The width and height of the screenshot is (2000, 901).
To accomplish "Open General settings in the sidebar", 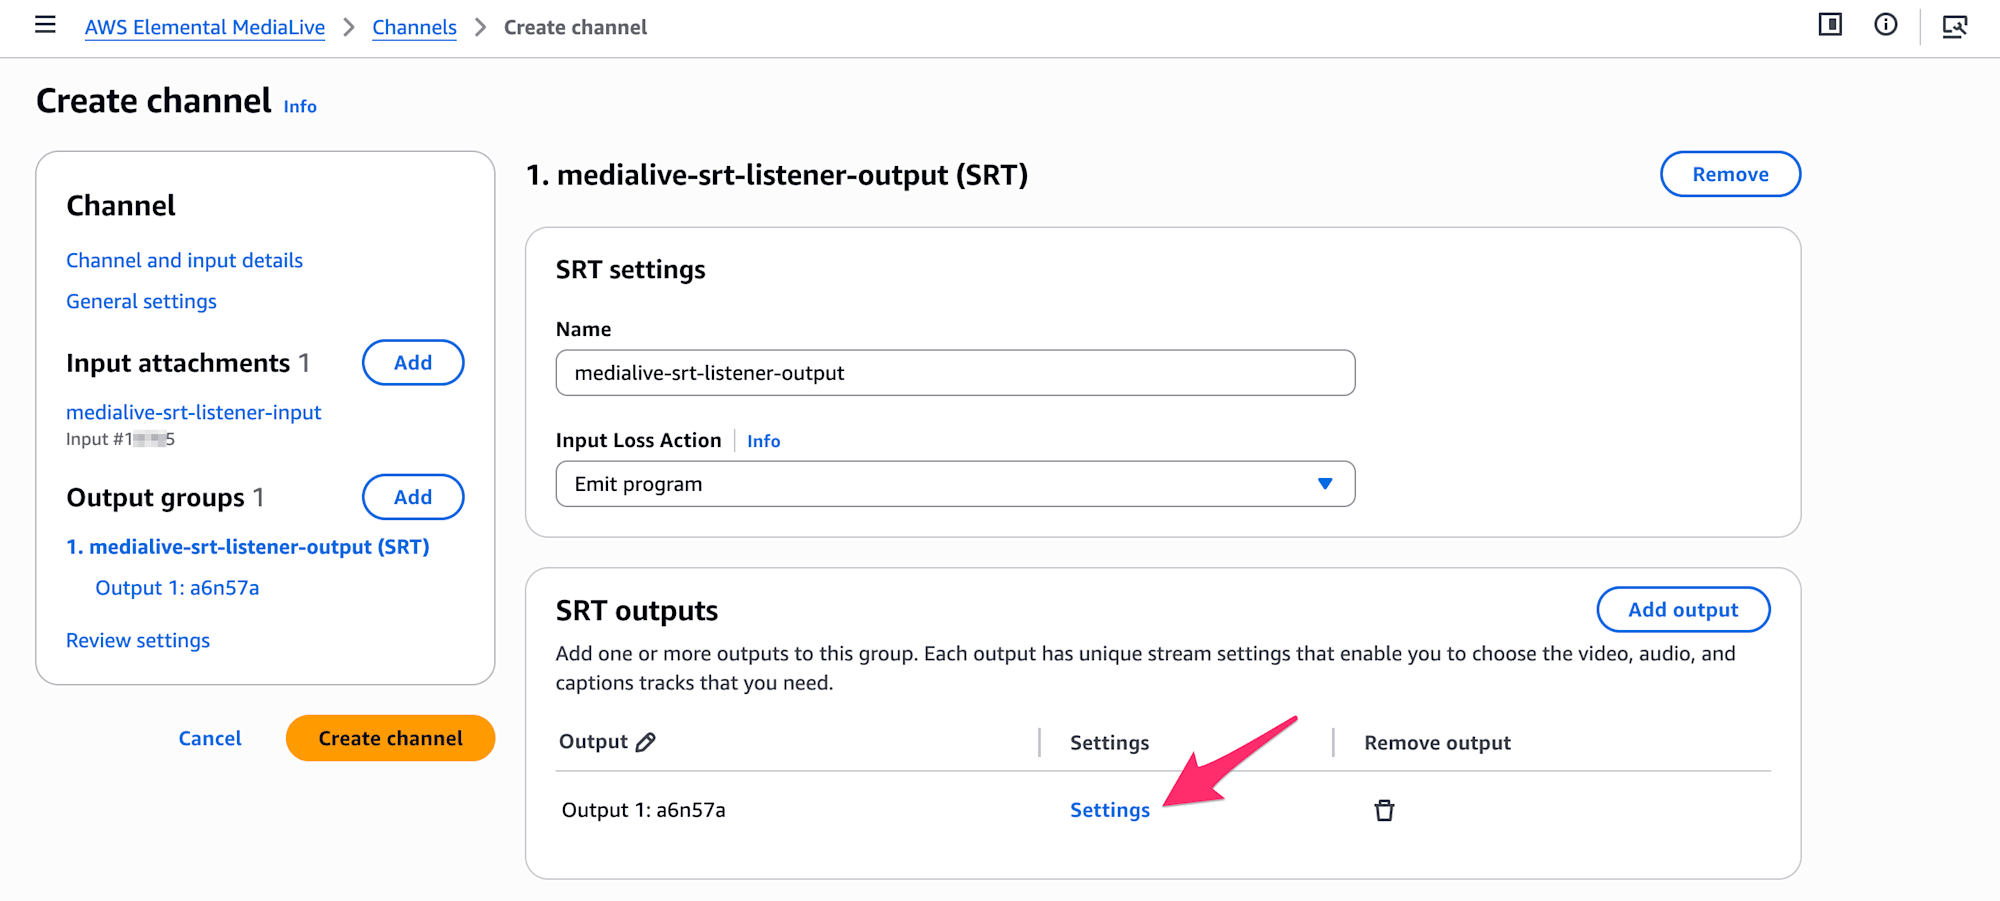I will coord(141,301).
